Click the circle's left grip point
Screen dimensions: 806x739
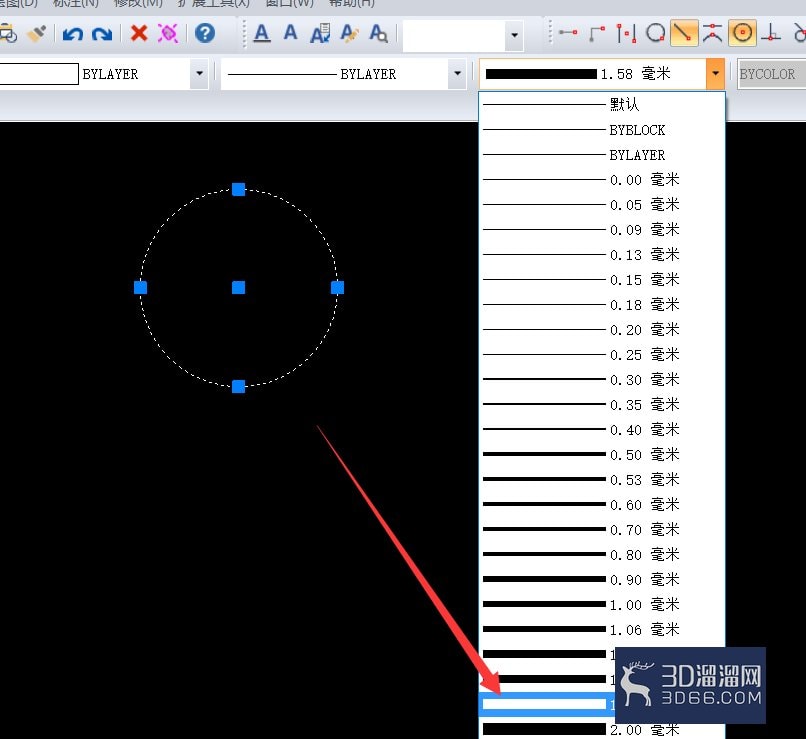(140, 287)
